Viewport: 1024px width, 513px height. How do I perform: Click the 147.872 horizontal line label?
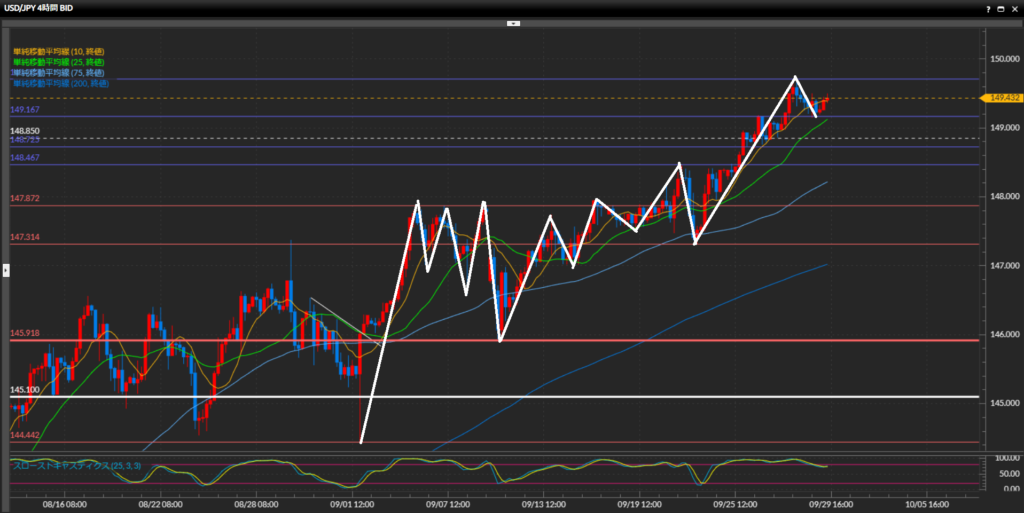point(24,199)
